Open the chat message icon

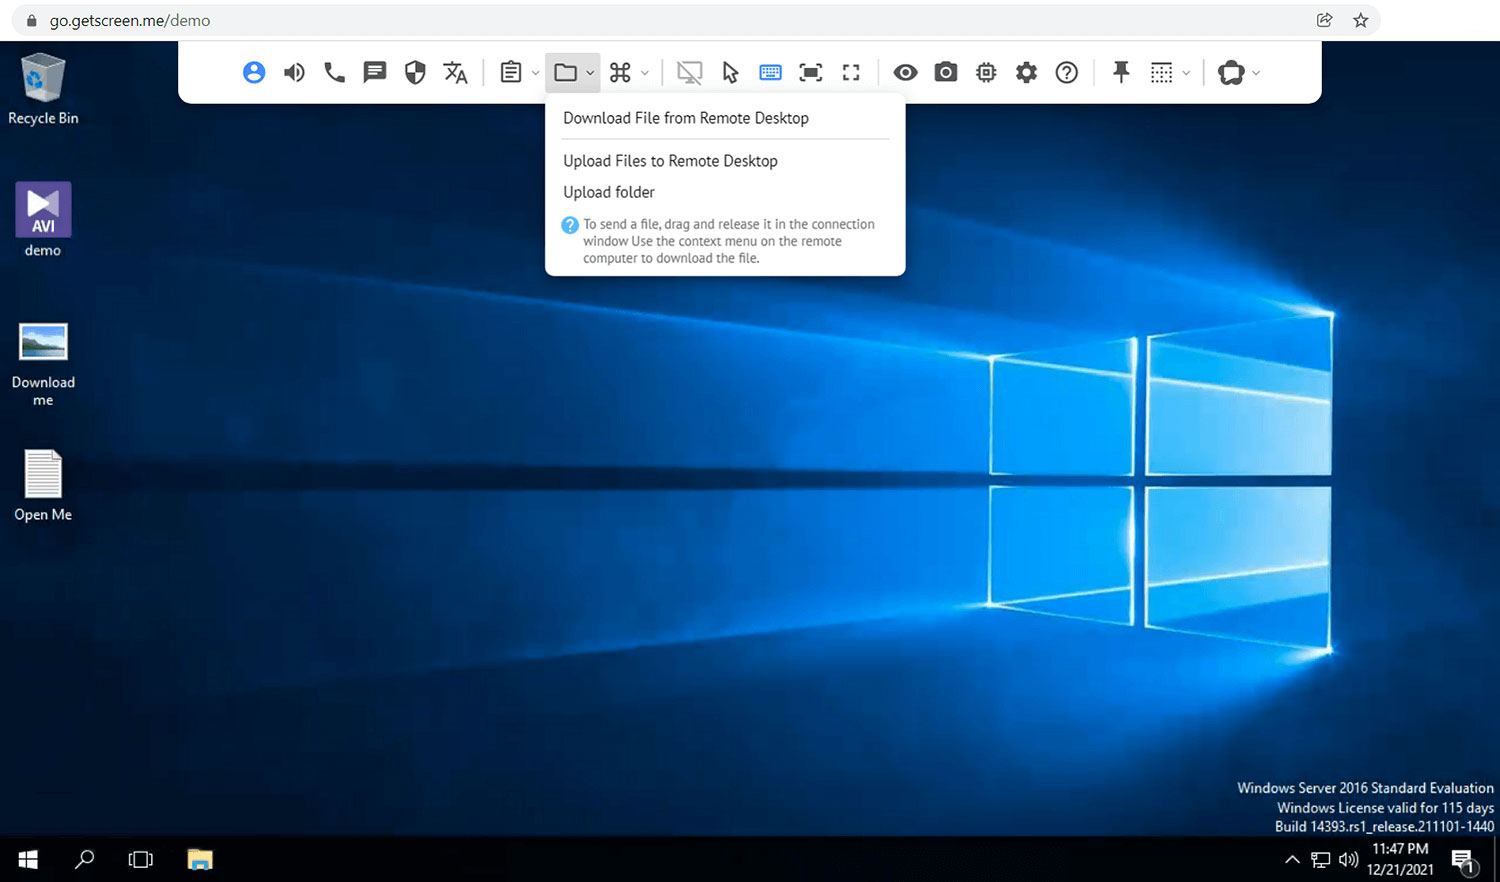[375, 72]
